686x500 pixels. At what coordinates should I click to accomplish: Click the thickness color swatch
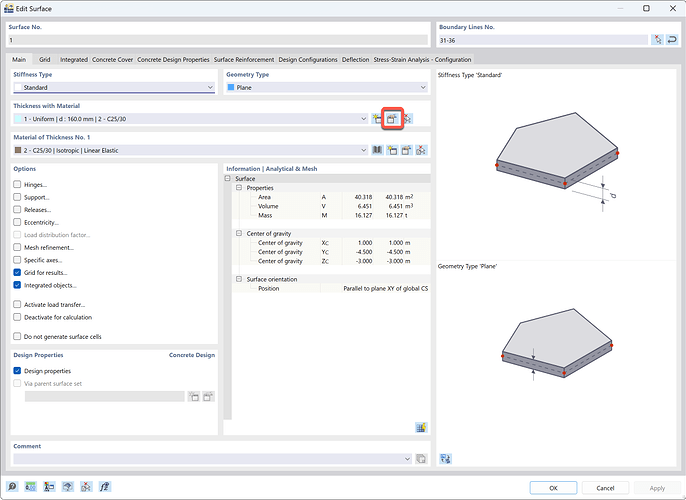pos(18,119)
